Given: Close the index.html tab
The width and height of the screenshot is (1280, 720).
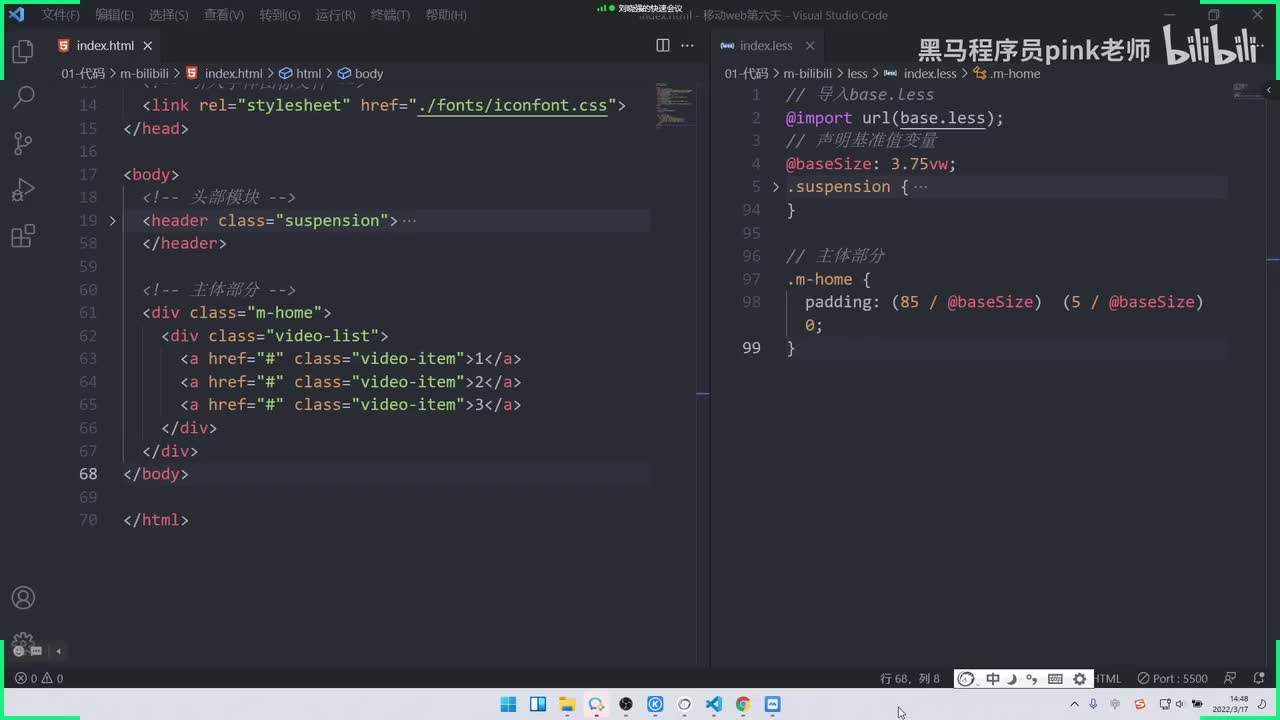Looking at the screenshot, I should 148,46.
